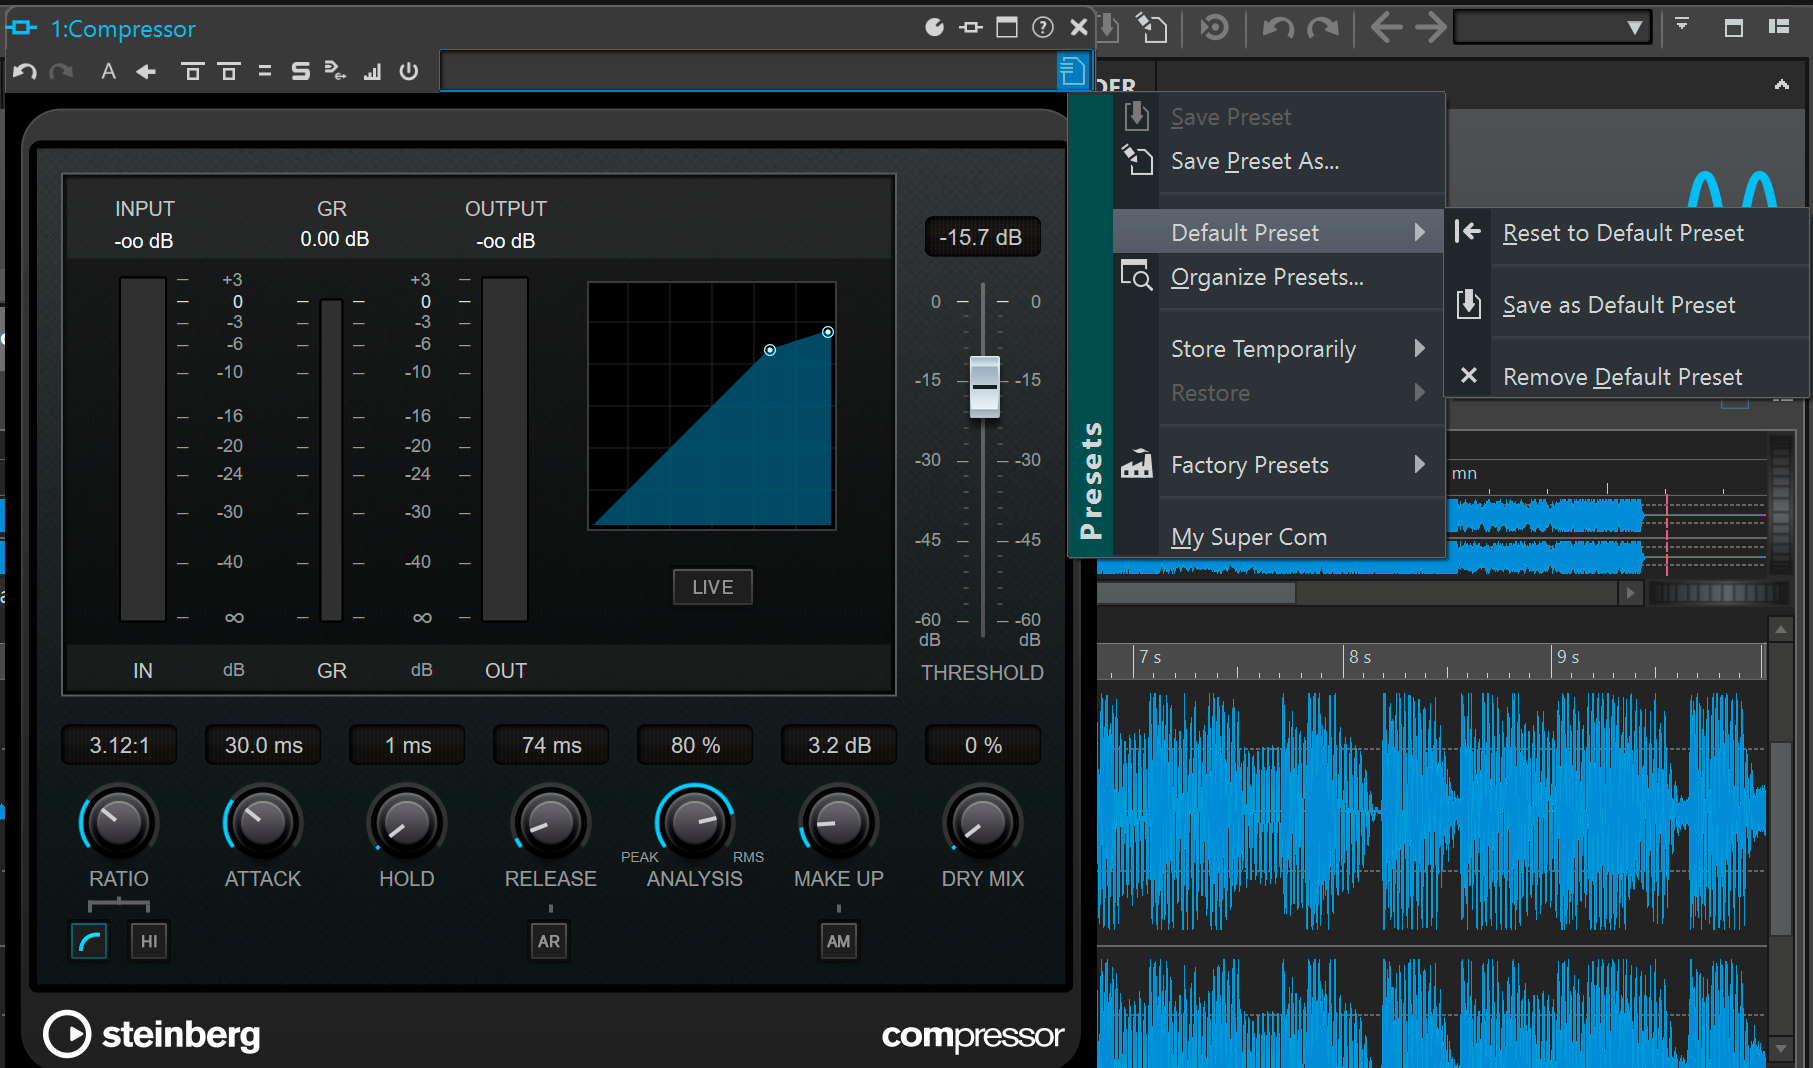This screenshot has width=1813, height=1068.
Task: Click the preset management page icon
Action: tap(1072, 71)
